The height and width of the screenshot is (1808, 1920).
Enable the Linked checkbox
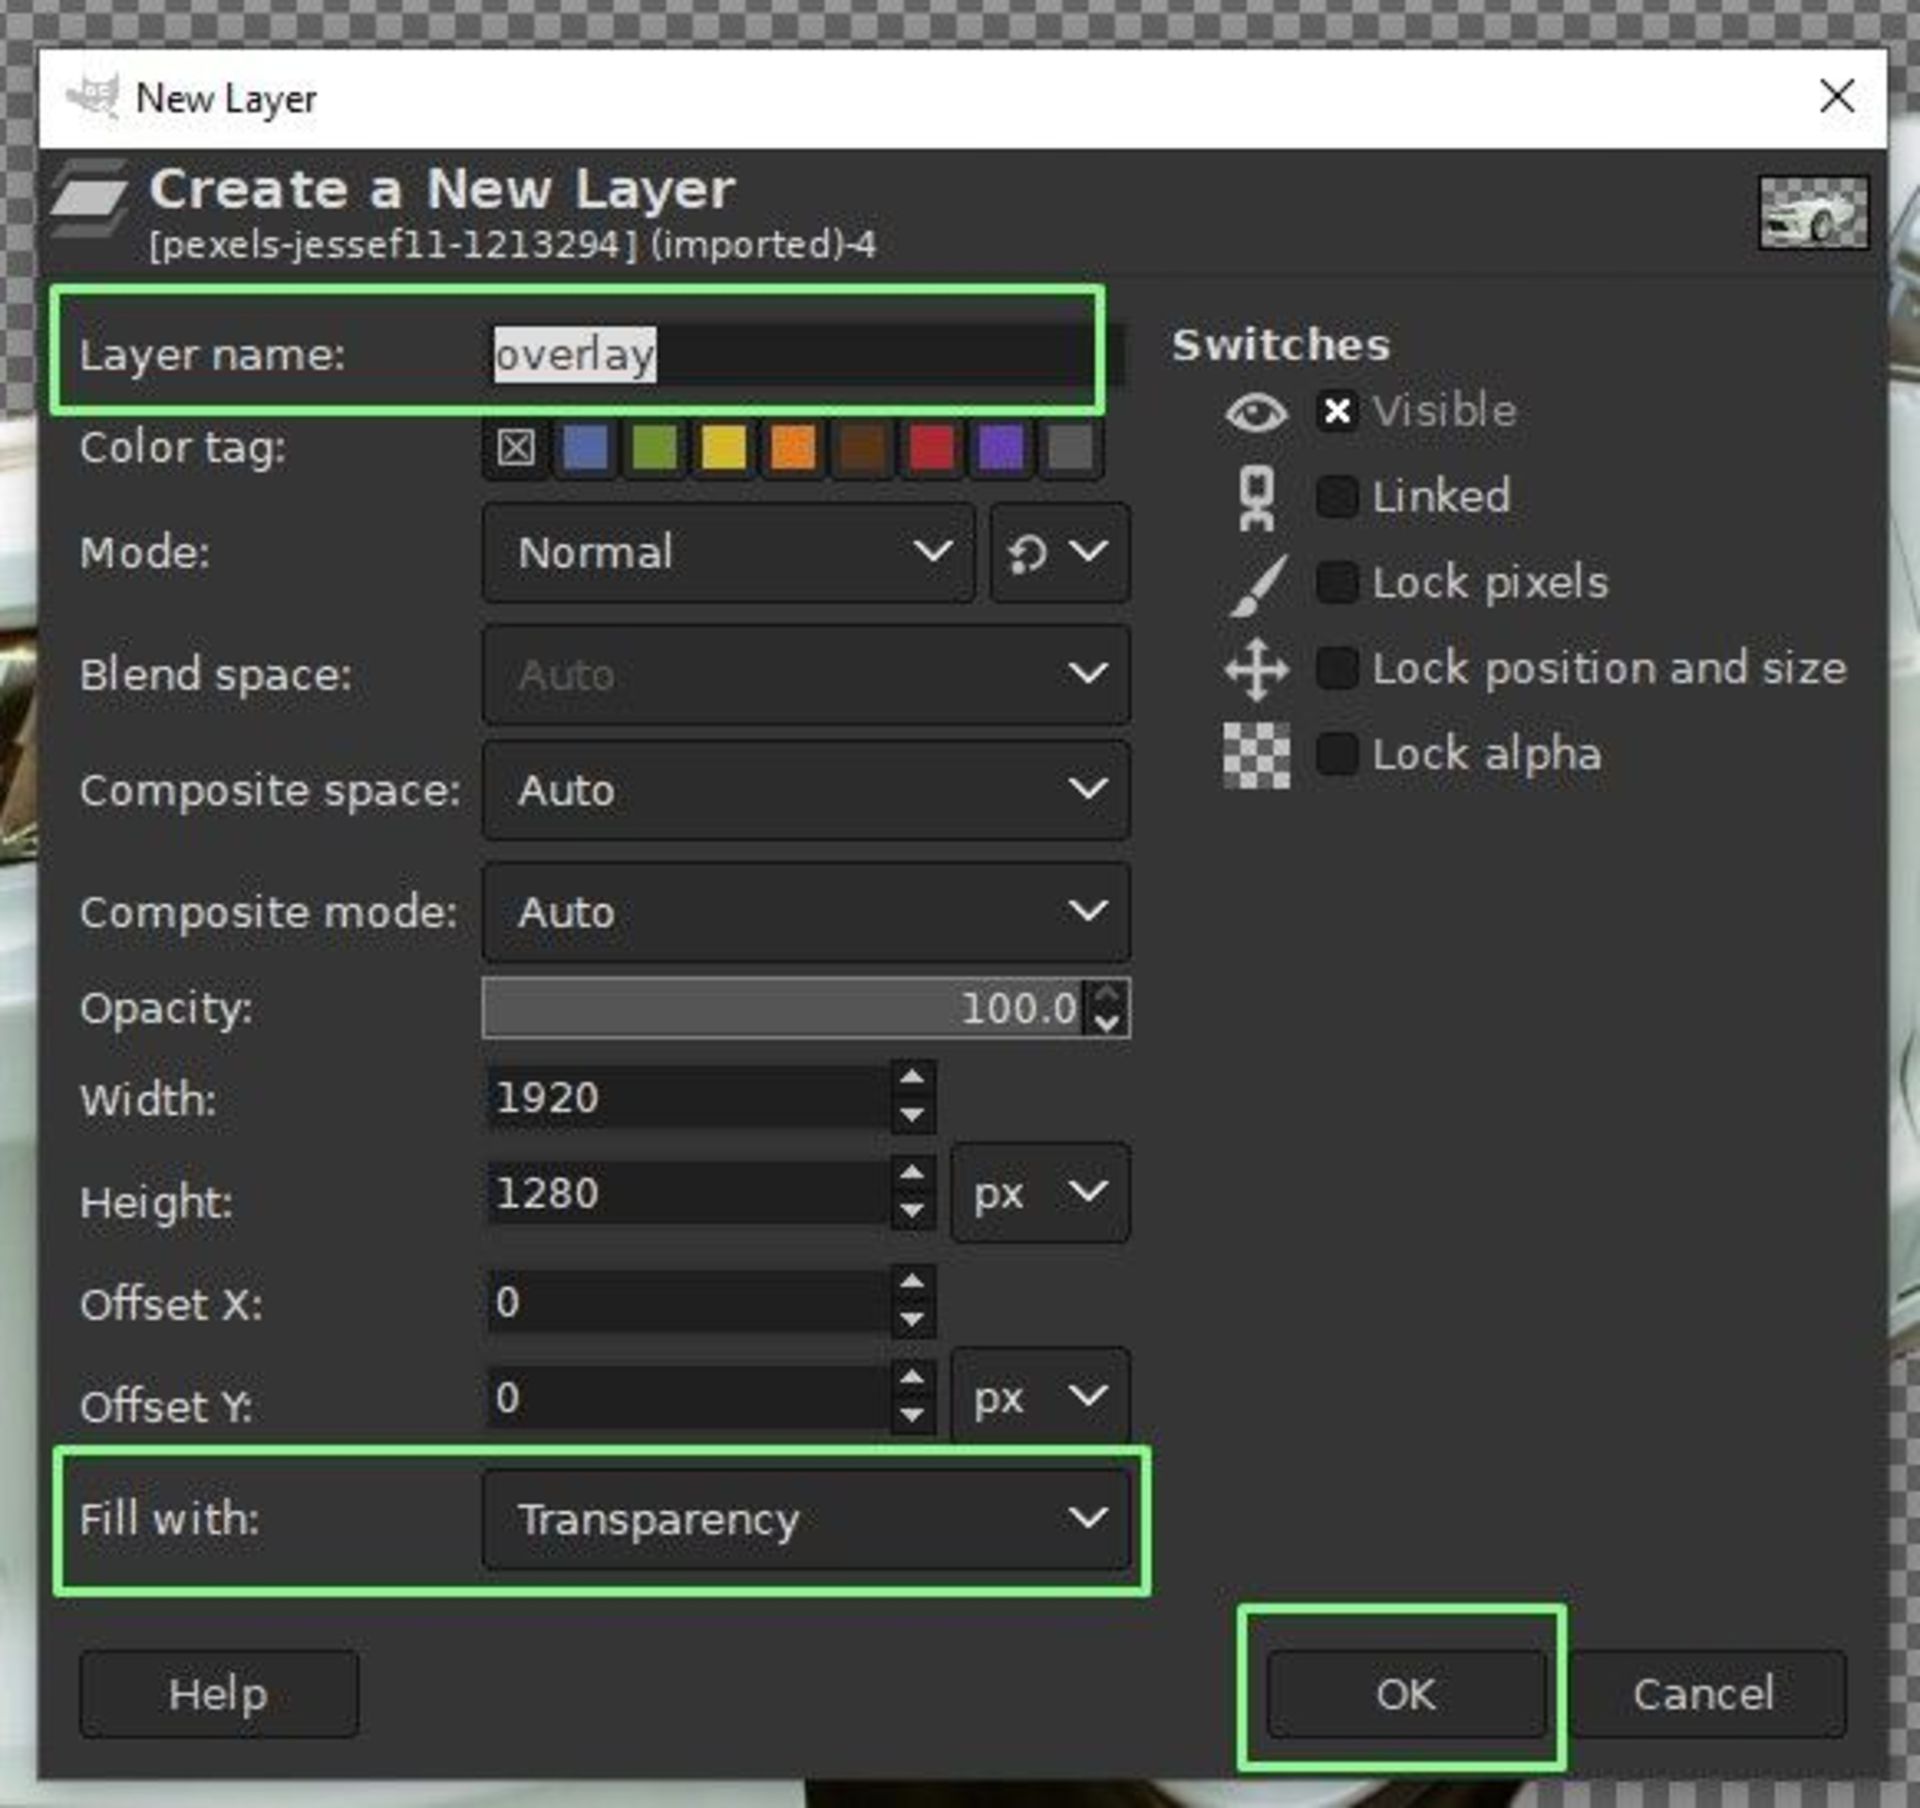point(1337,497)
